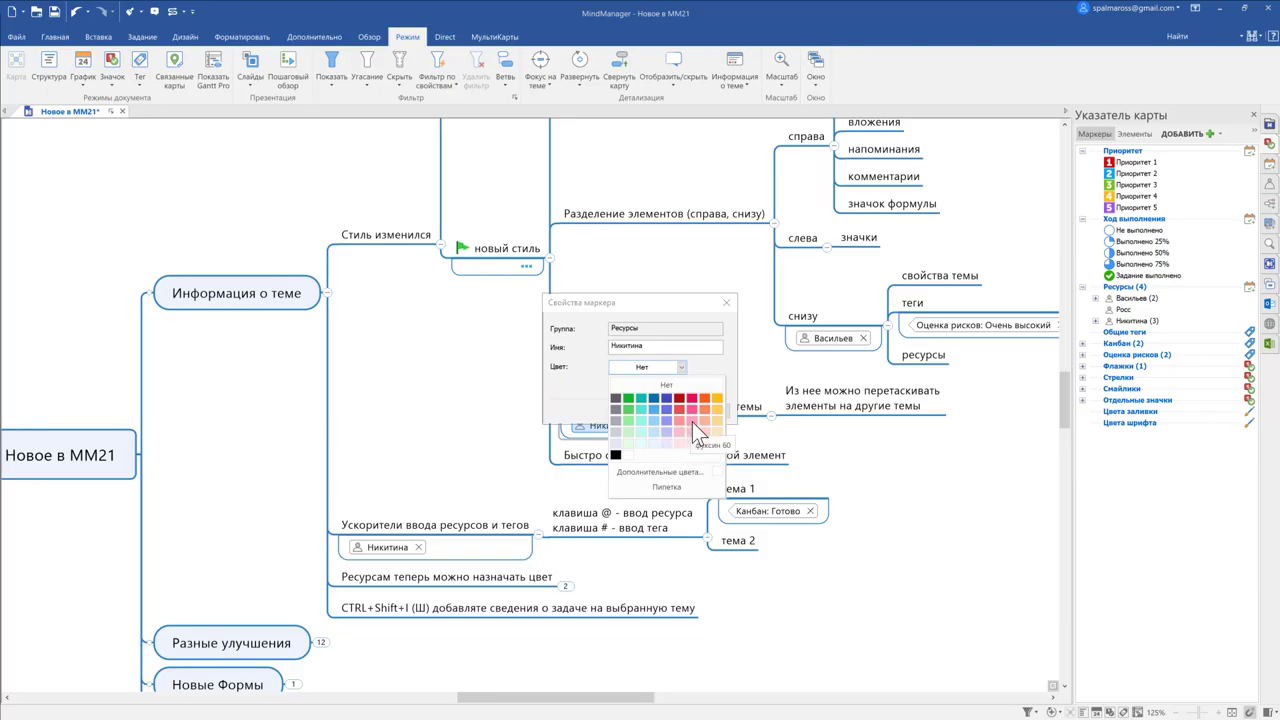
Task: Click the Имя field with Никитина
Action: (x=665, y=347)
